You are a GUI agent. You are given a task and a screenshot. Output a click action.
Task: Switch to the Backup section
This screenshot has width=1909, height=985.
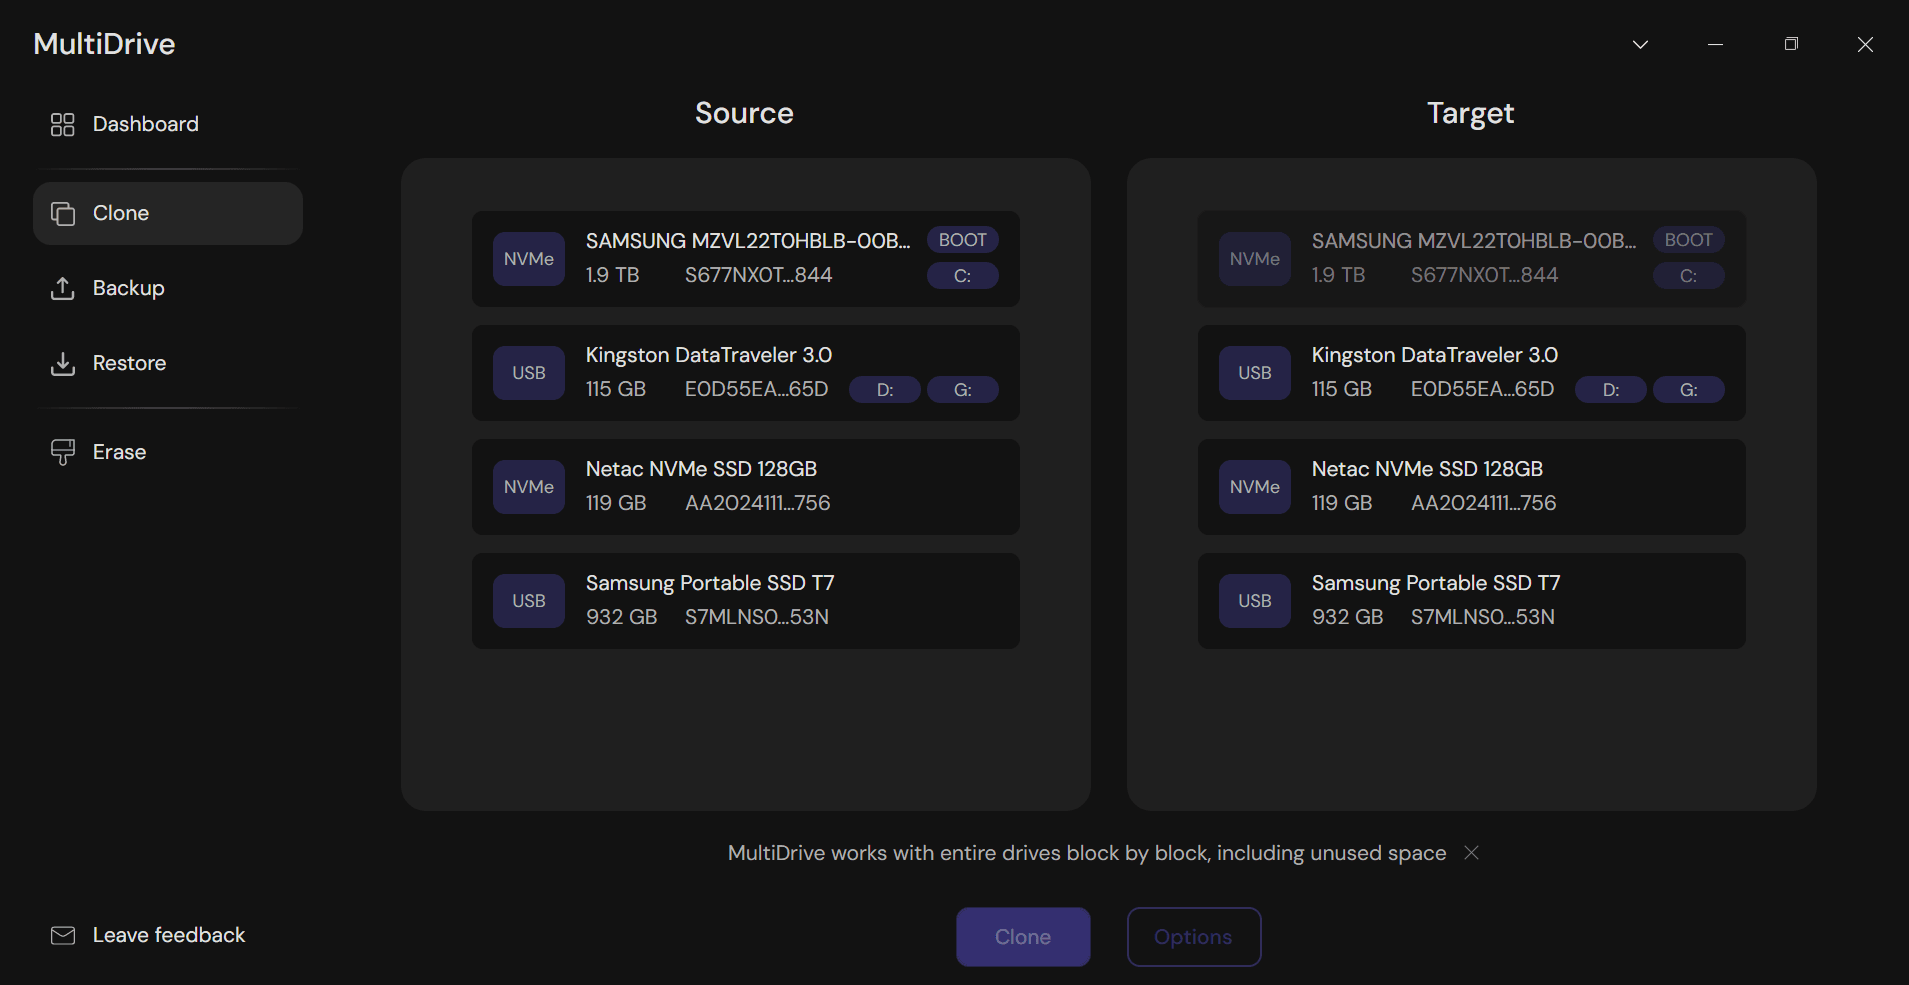(x=168, y=288)
